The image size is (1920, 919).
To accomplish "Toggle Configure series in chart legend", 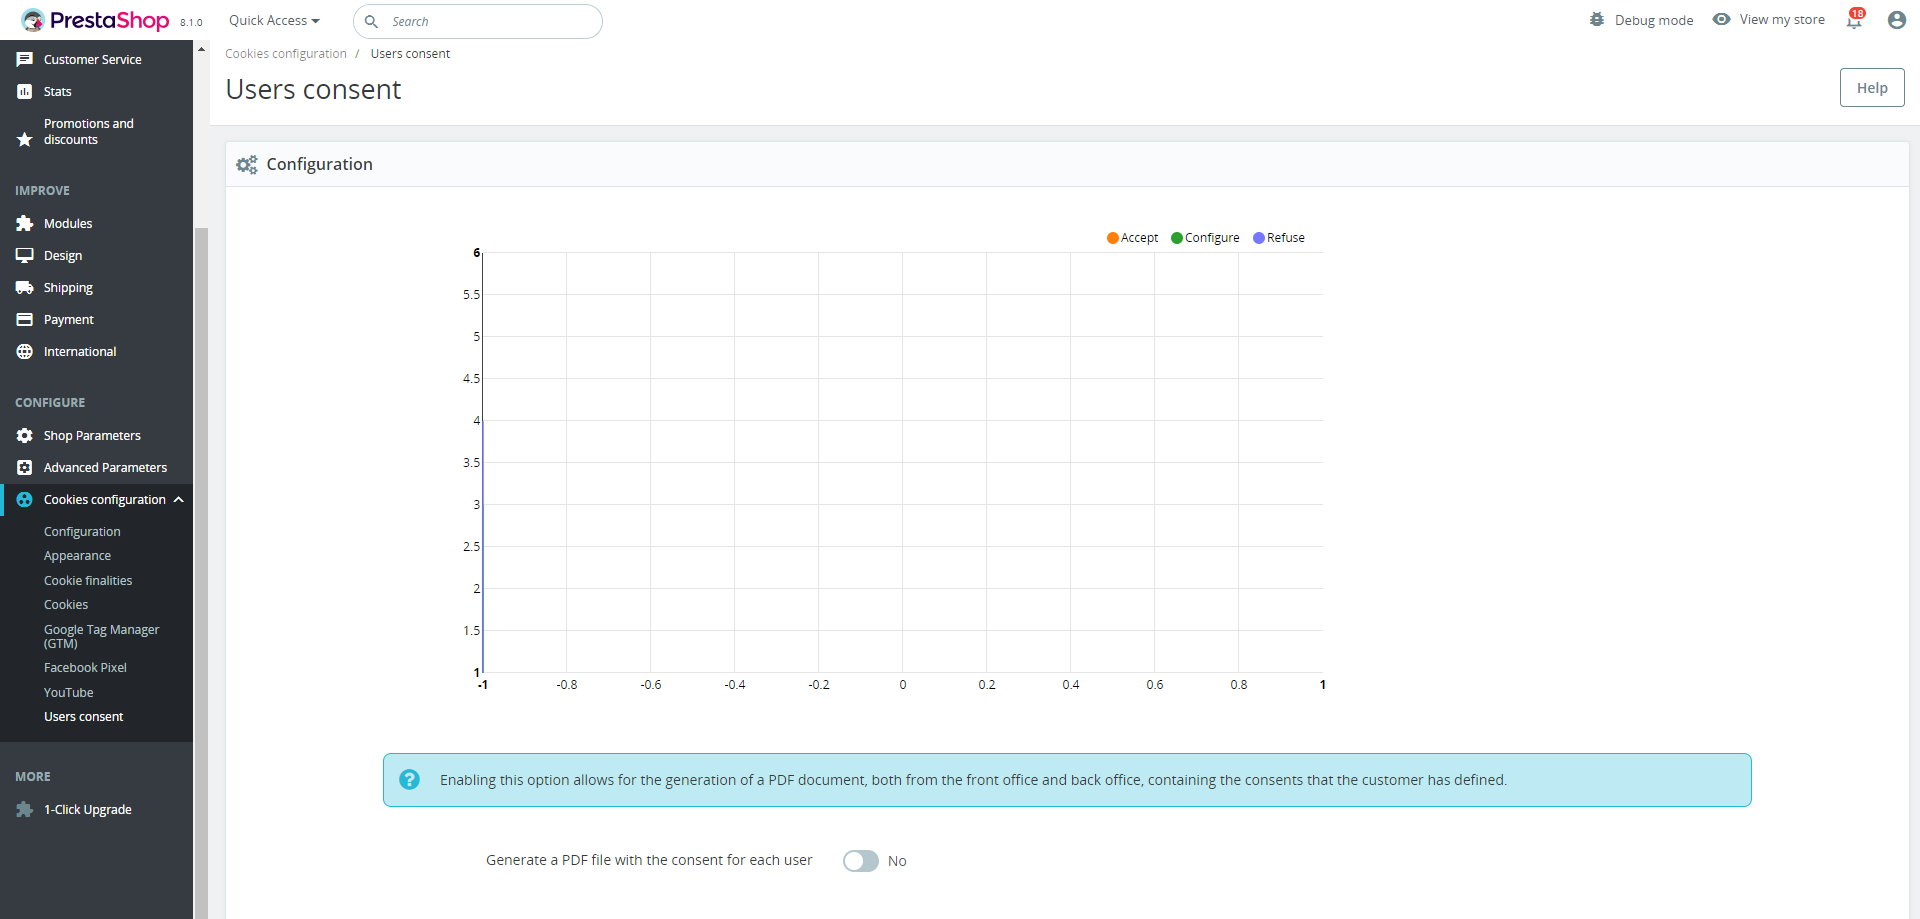I will point(1205,238).
